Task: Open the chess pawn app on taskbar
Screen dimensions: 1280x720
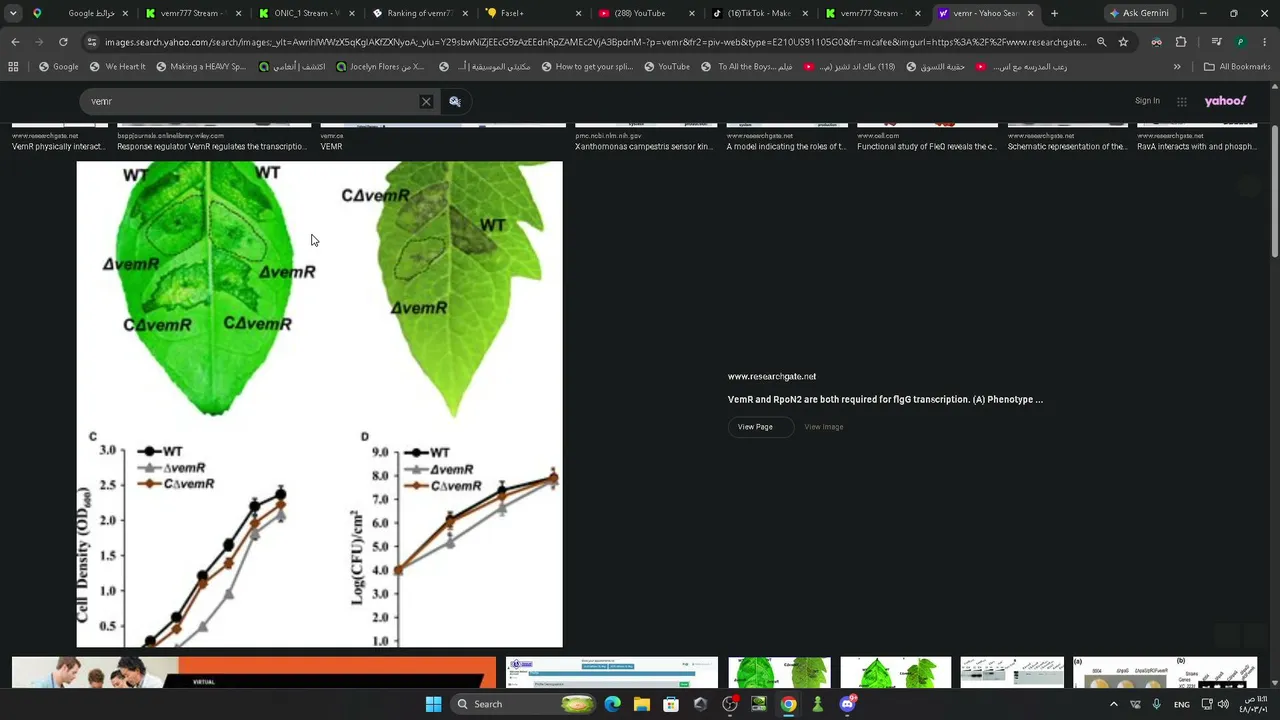Action: click(818, 704)
